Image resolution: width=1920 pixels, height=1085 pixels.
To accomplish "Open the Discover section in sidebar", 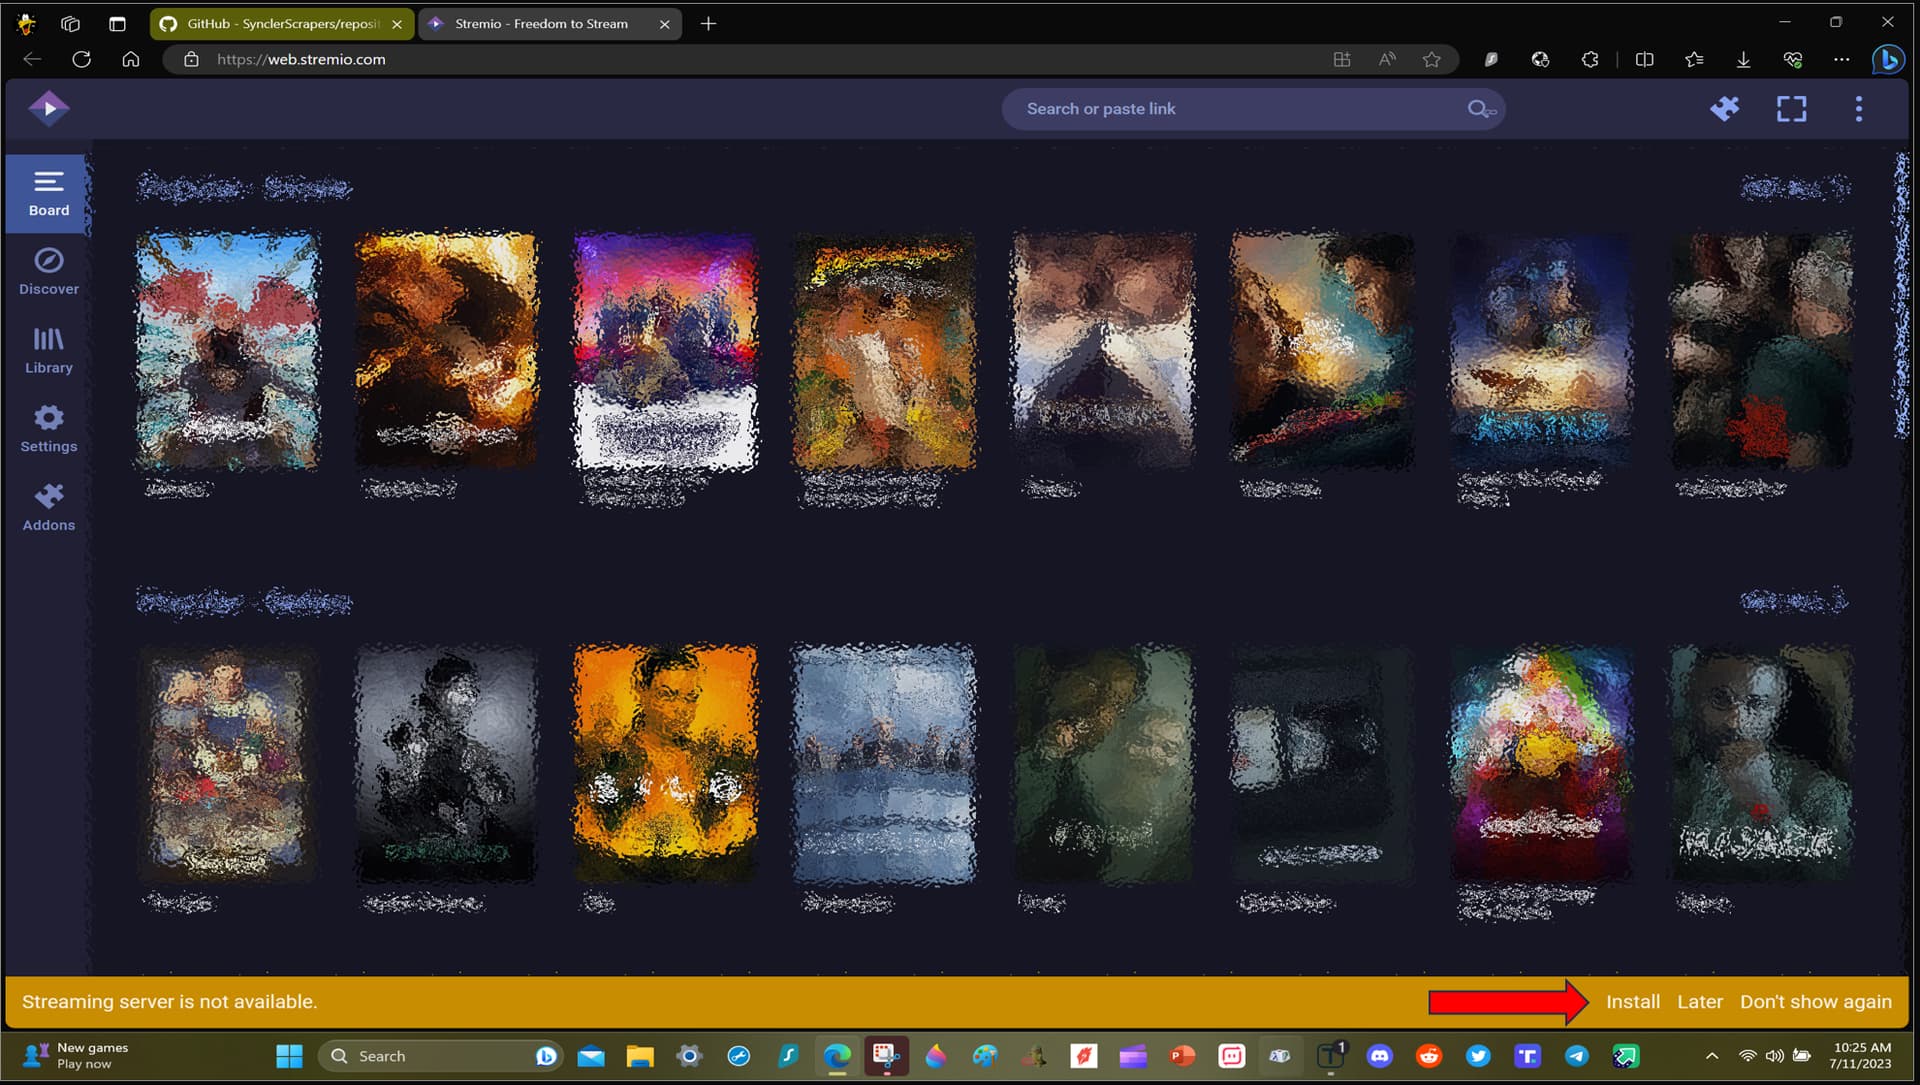I will [x=48, y=272].
